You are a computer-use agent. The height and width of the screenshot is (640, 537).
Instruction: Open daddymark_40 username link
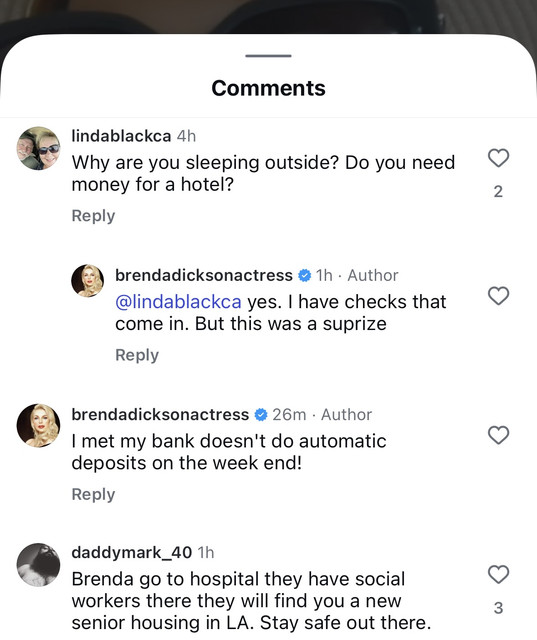(132, 552)
